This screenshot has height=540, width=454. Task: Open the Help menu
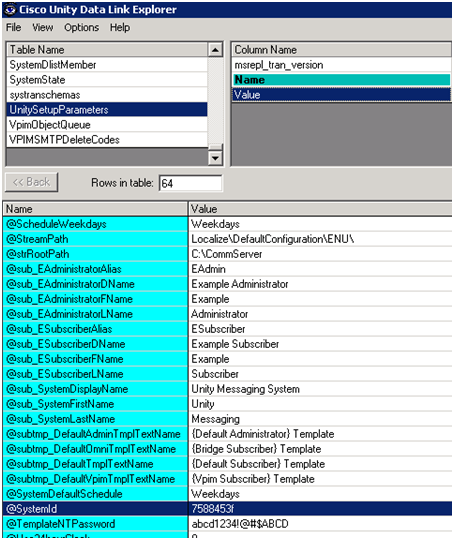coord(120,28)
